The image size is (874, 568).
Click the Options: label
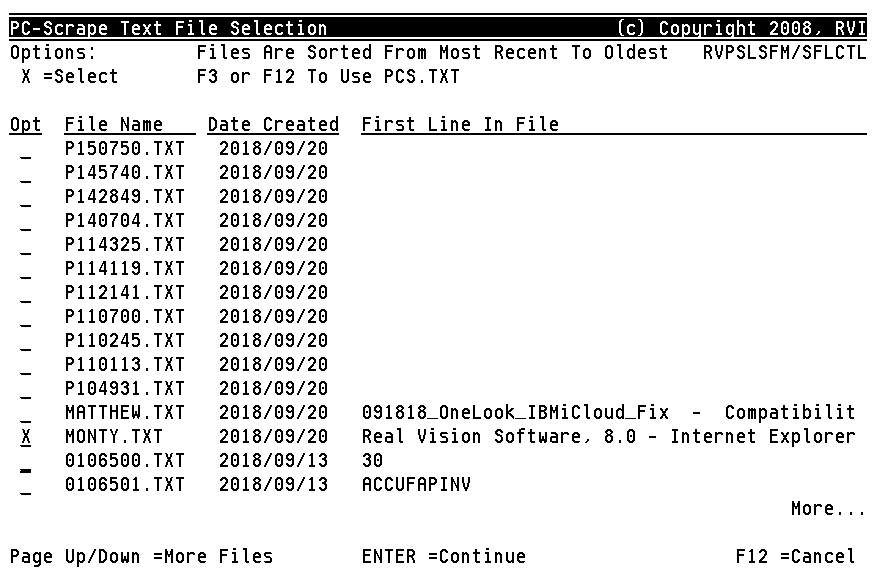tap(53, 52)
